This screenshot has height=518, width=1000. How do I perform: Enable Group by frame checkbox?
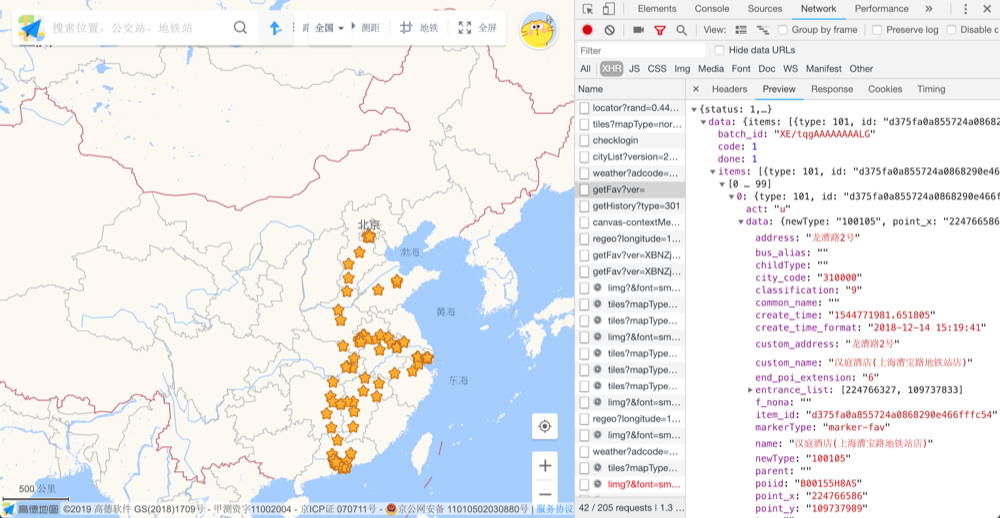pyautogui.click(x=783, y=29)
